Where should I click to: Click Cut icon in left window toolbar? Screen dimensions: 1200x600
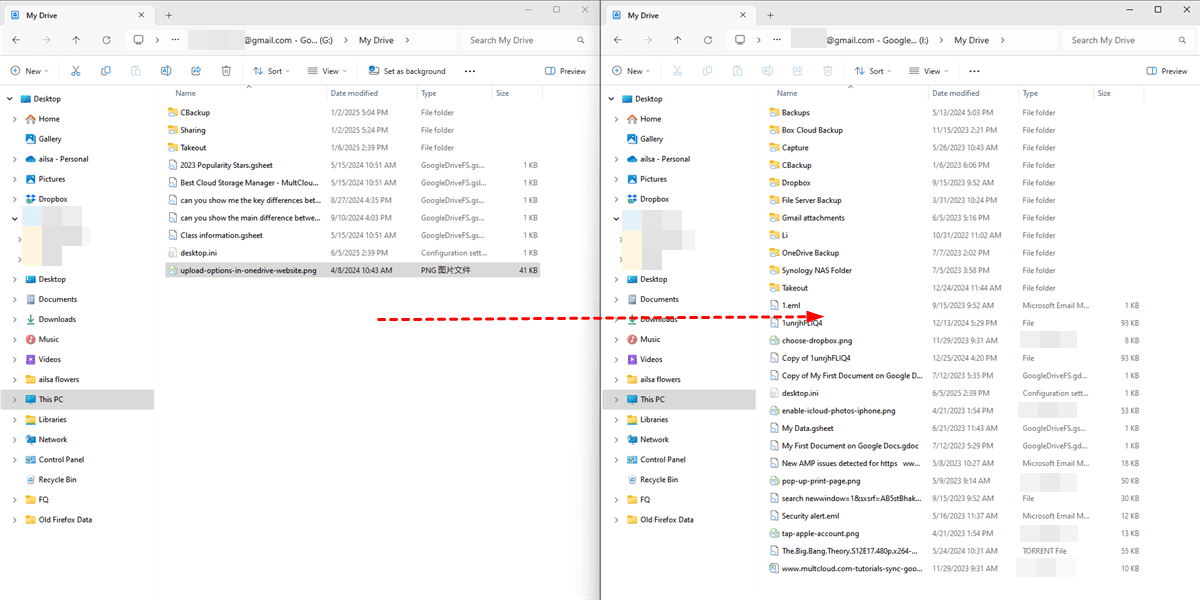[x=75, y=71]
